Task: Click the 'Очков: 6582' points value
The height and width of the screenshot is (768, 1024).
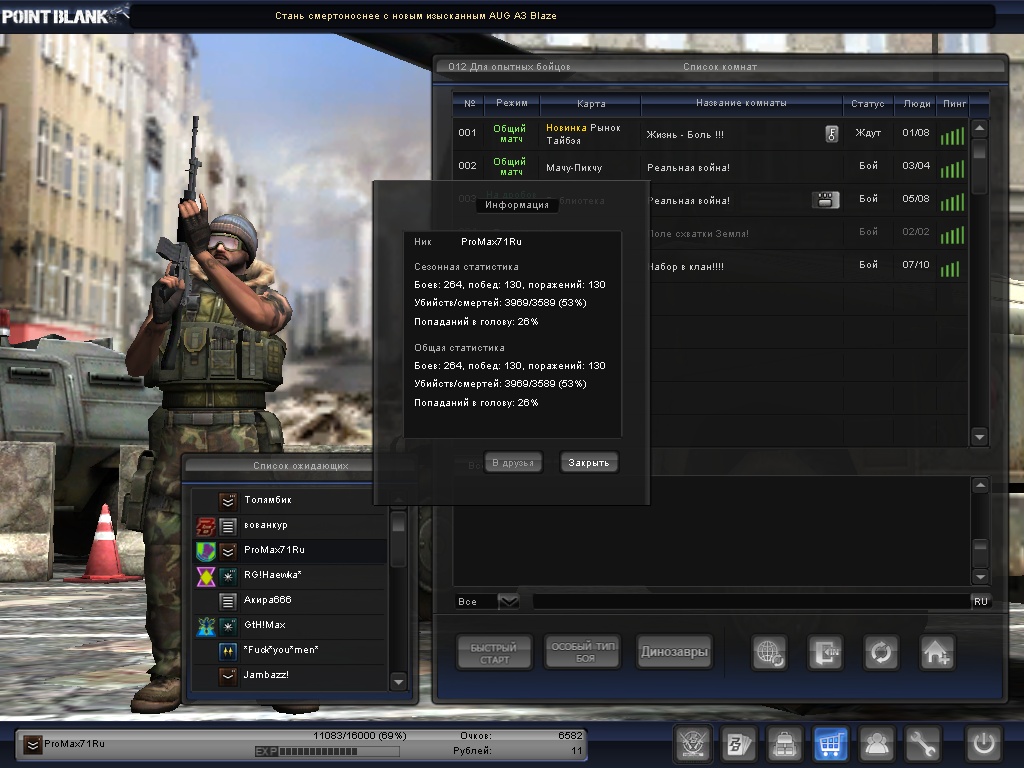Action: click(x=520, y=735)
